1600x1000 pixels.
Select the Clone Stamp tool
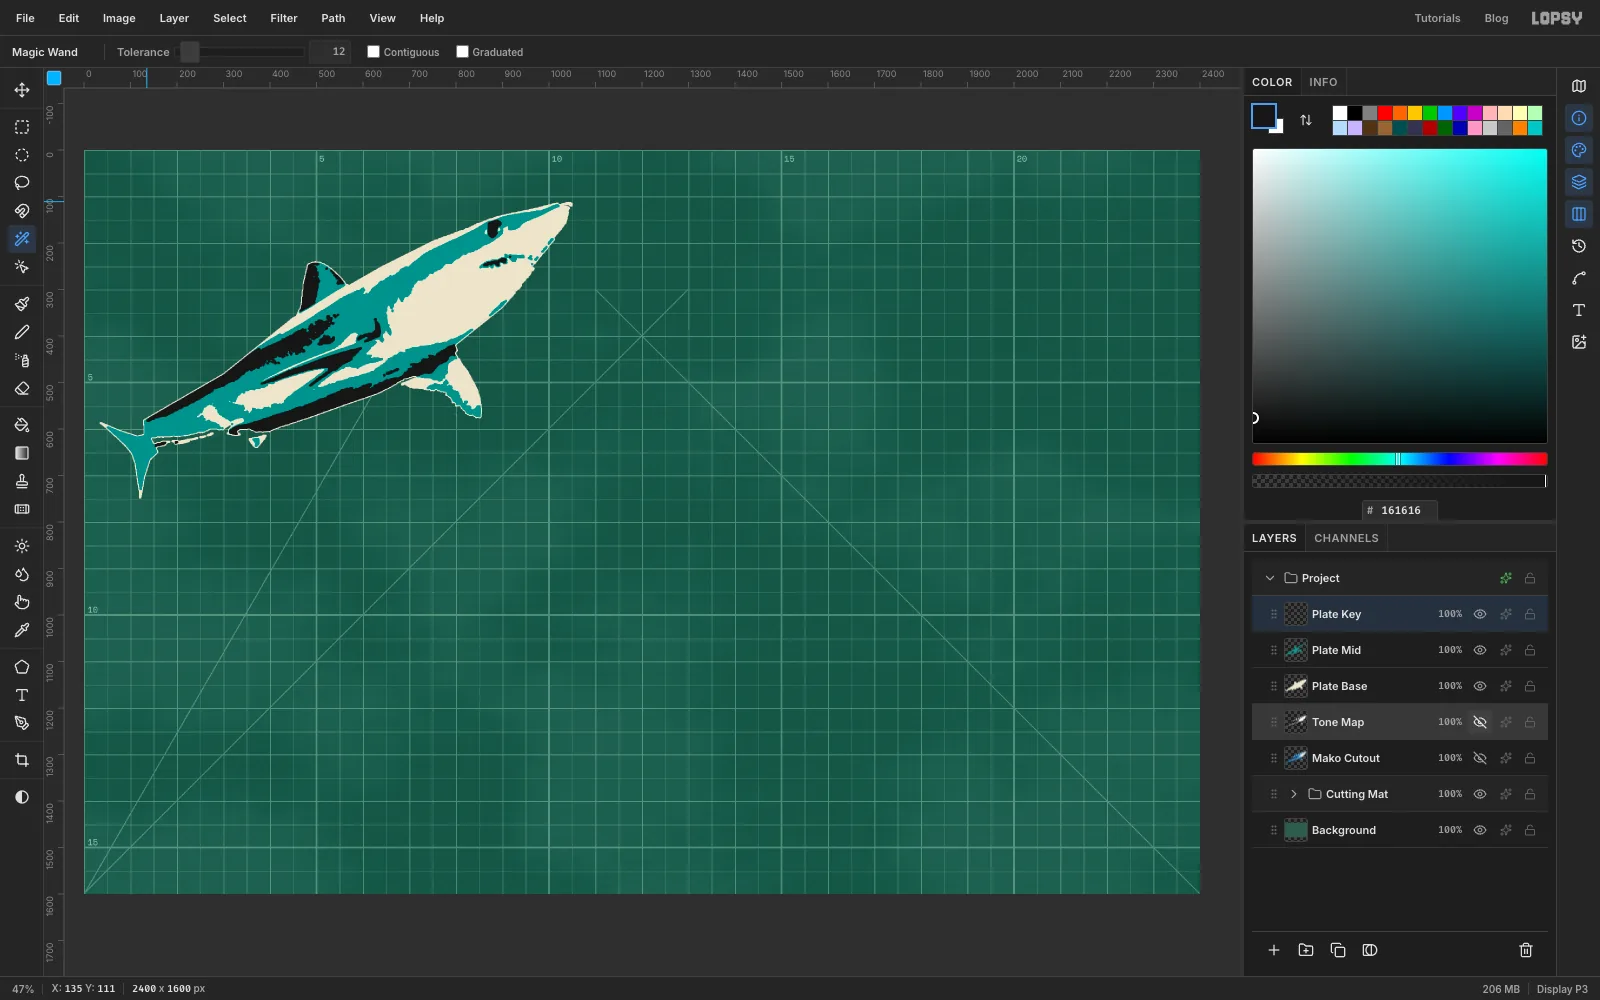(x=22, y=481)
